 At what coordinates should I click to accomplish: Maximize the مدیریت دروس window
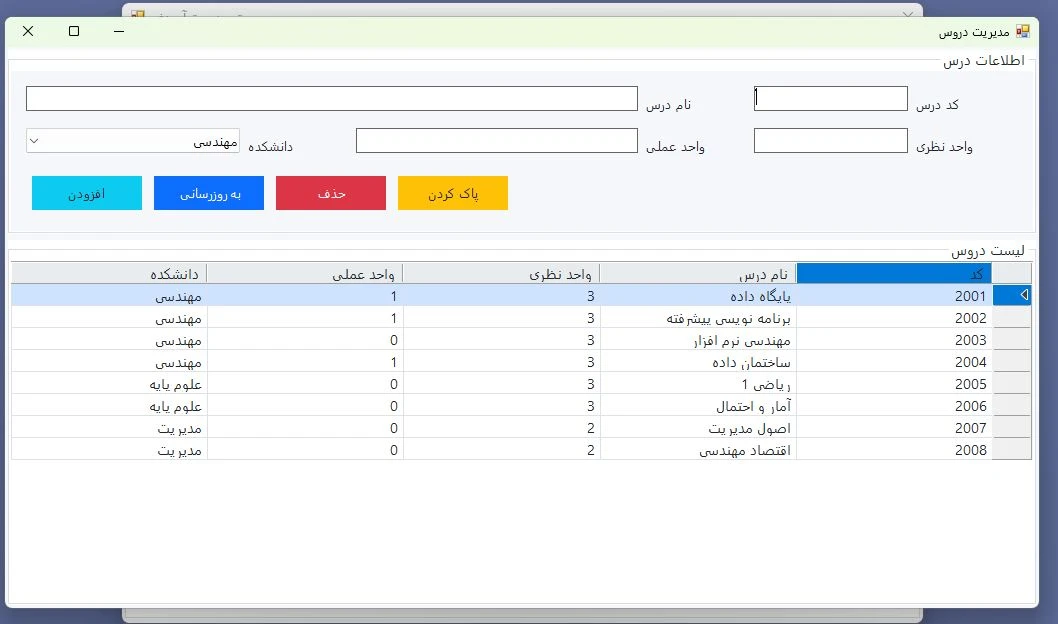(x=74, y=31)
